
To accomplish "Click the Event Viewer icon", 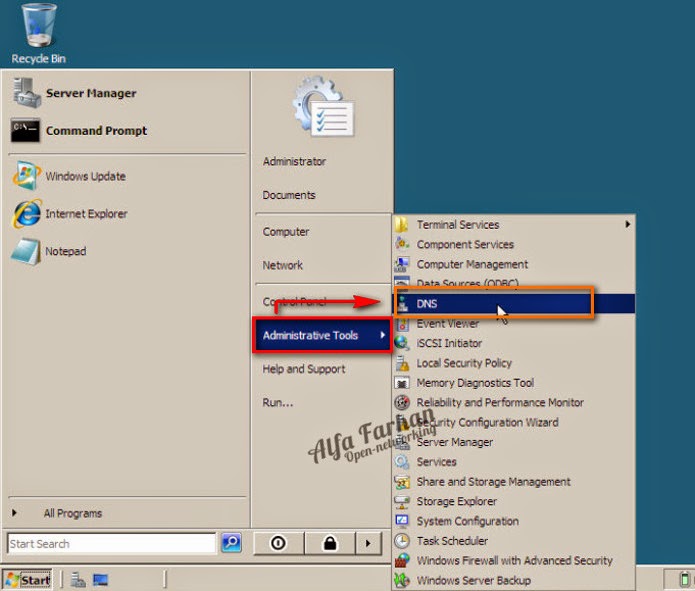I will click(402, 324).
